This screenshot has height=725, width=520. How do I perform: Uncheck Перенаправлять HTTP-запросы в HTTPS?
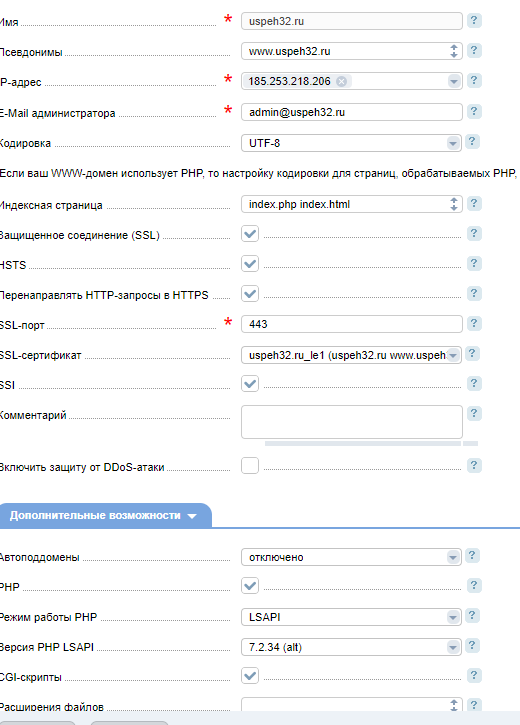click(x=250, y=294)
